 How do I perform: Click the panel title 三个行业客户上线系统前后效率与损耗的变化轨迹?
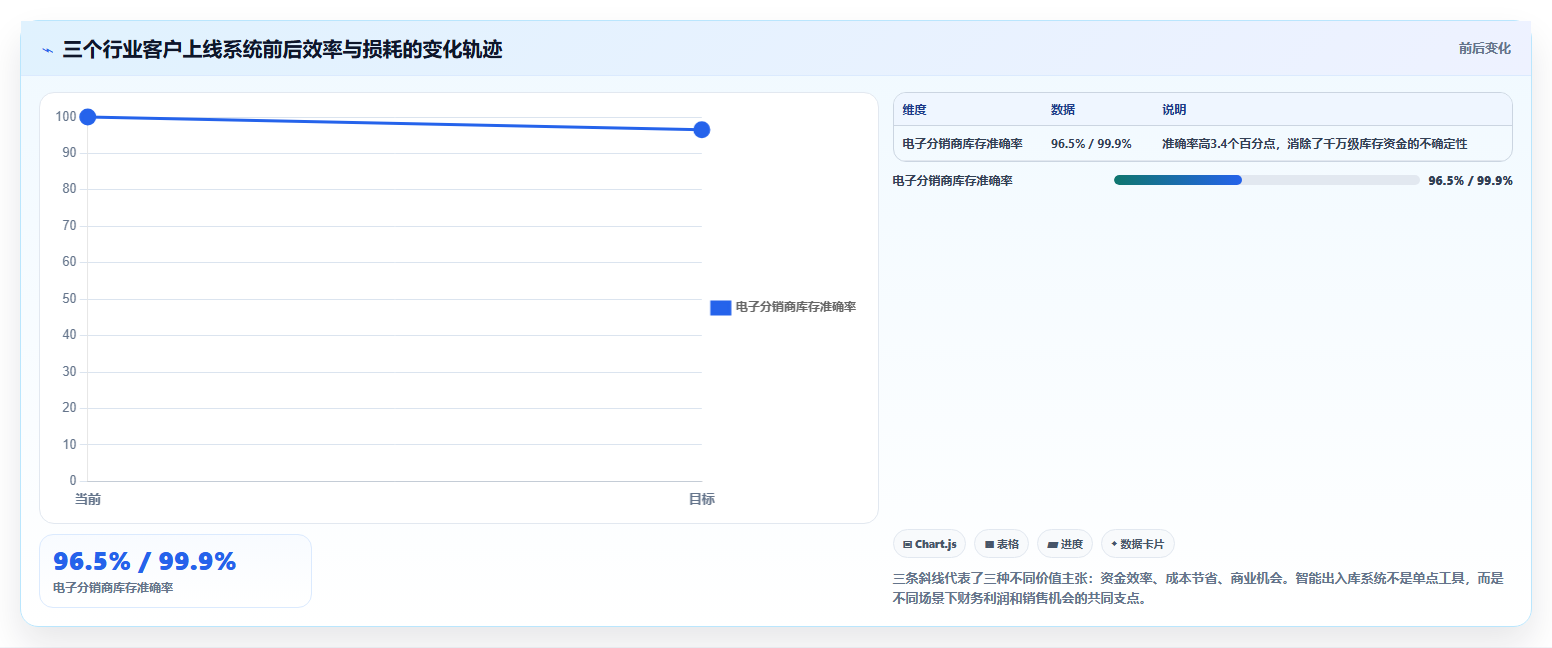tap(282, 49)
